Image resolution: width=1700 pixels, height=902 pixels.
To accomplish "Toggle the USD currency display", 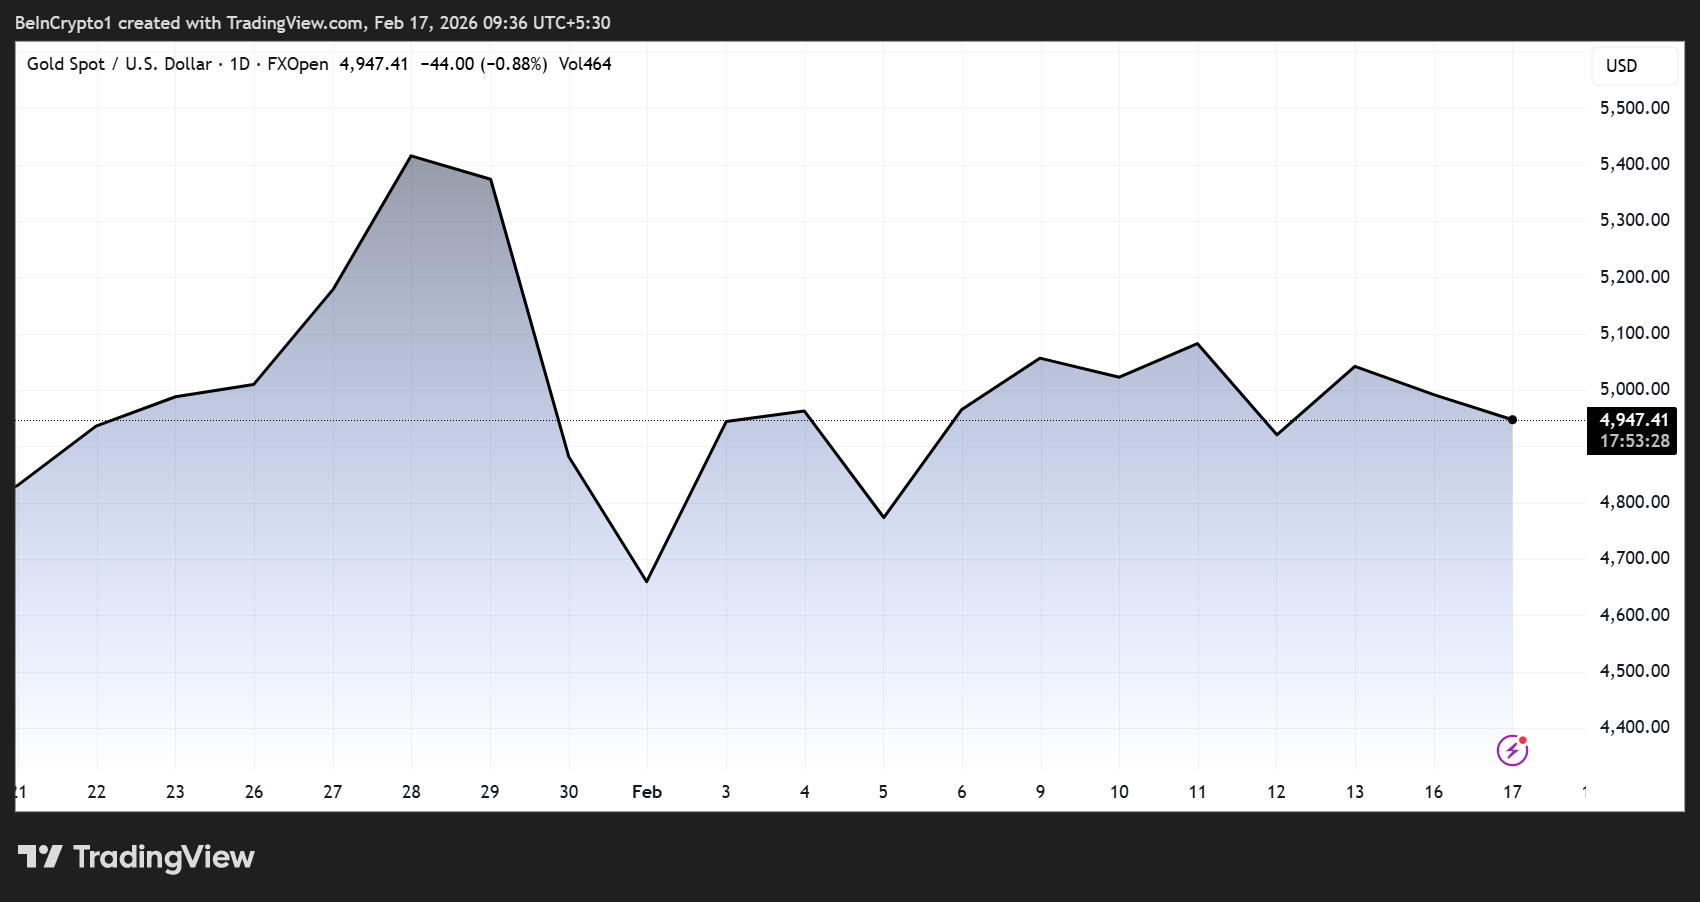I will click(x=1634, y=65).
